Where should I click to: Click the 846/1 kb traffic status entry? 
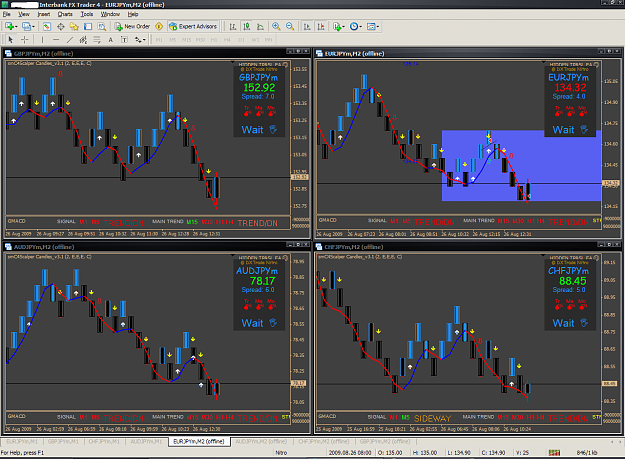586,453
